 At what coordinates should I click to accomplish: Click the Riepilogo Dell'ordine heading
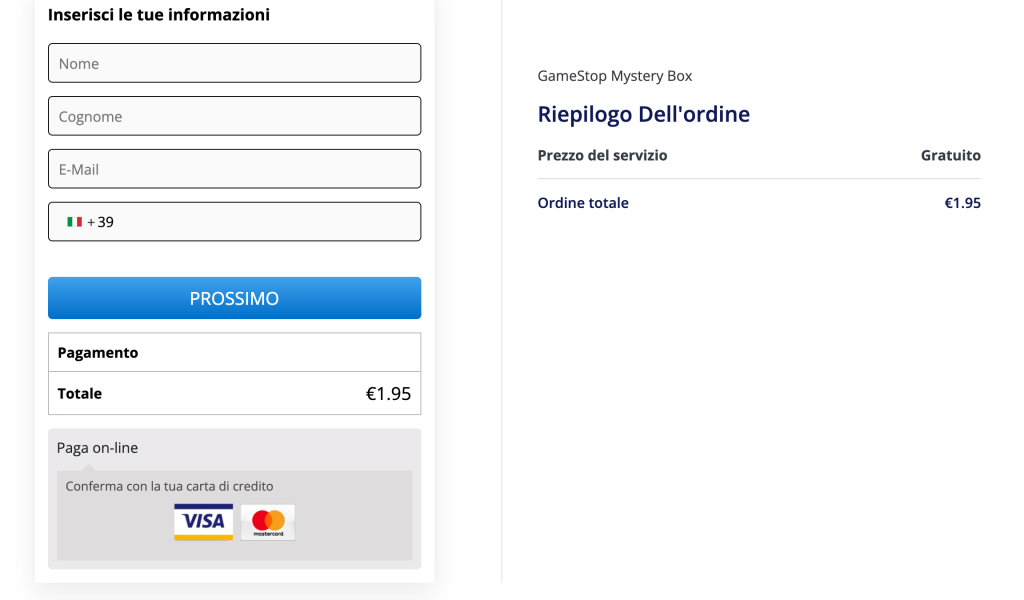pyautogui.click(x=644, y=113)
